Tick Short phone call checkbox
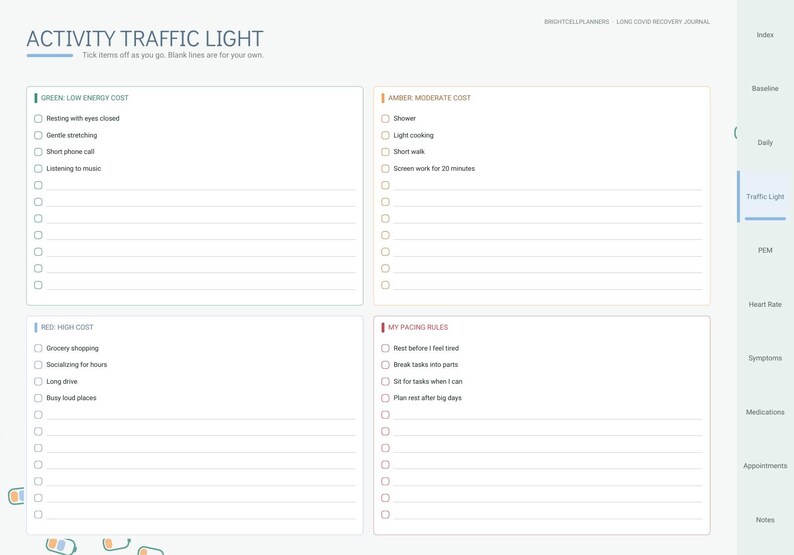 point(38,152)
